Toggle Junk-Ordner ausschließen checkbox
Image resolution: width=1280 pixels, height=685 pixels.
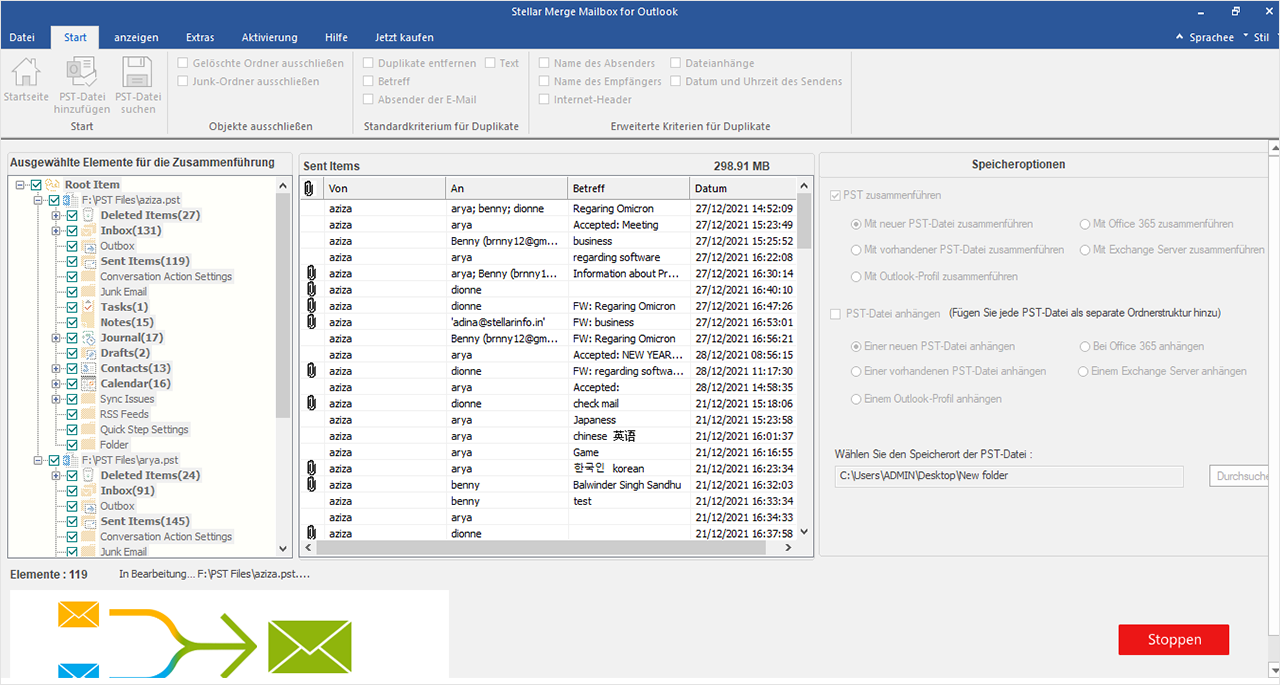tap(183, 81)
